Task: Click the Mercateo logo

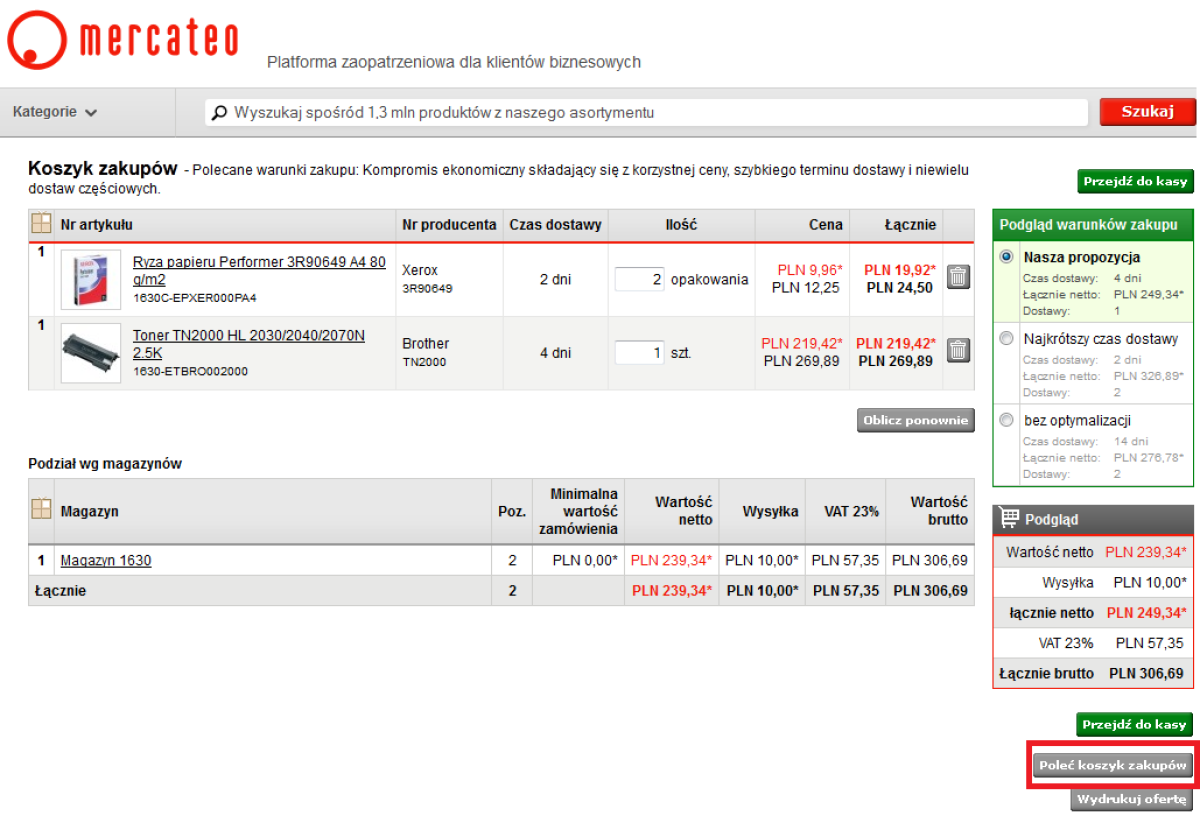Action: [123, 38]
